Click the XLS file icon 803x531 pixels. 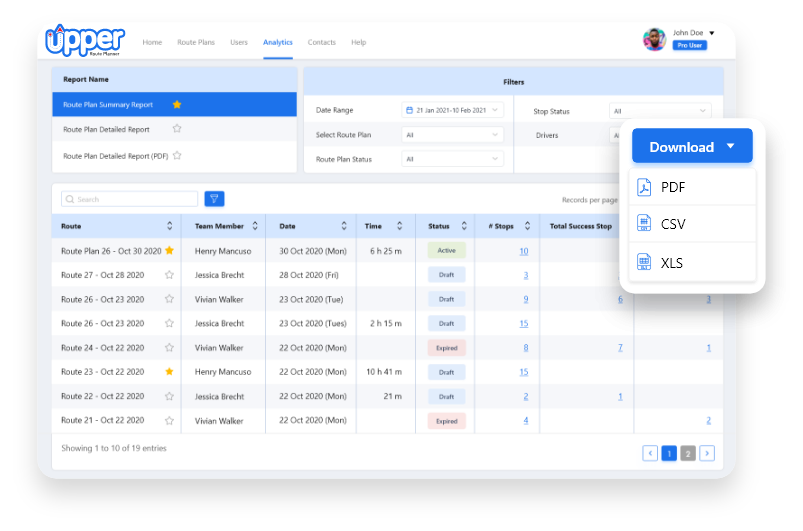[x=644, y=262]
